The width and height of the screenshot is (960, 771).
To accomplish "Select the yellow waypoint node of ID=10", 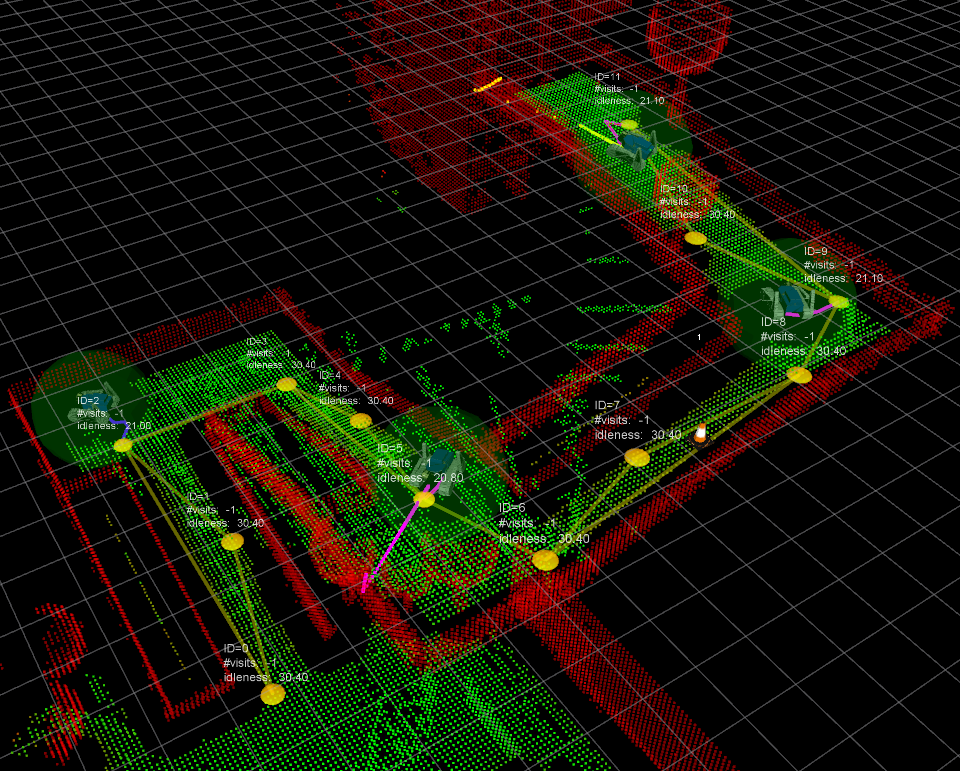I will click(x=696, y=238).
